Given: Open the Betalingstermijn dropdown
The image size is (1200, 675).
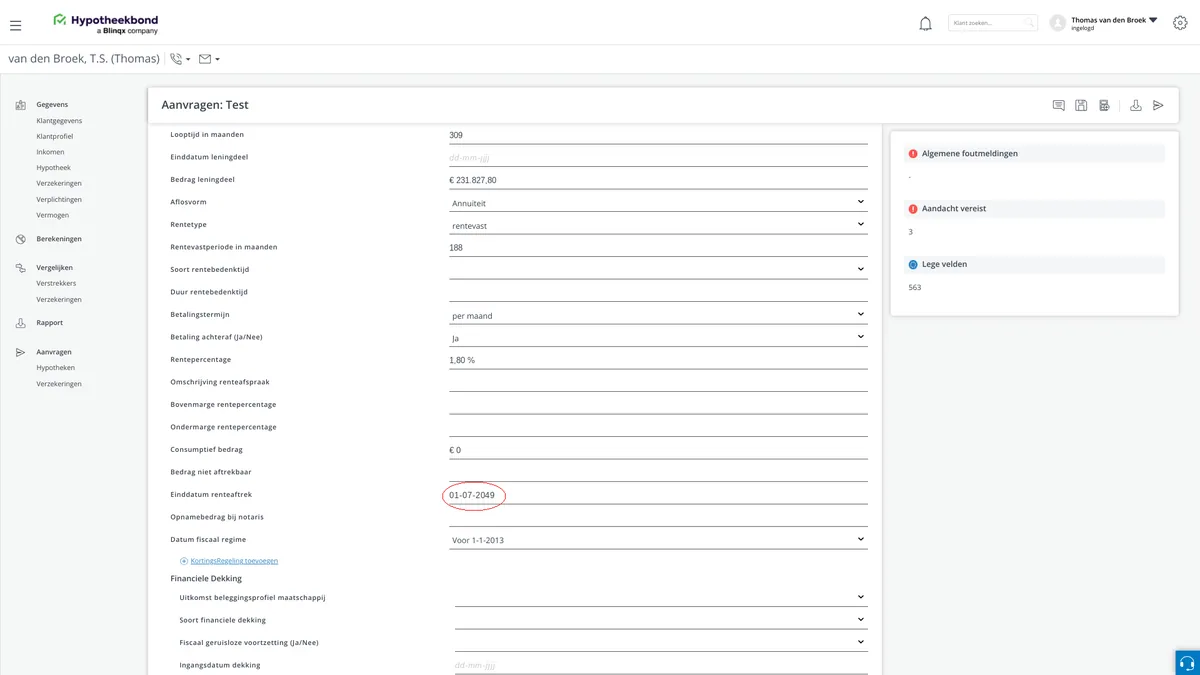Looking at the screenshot, I should tap(659, 315).
